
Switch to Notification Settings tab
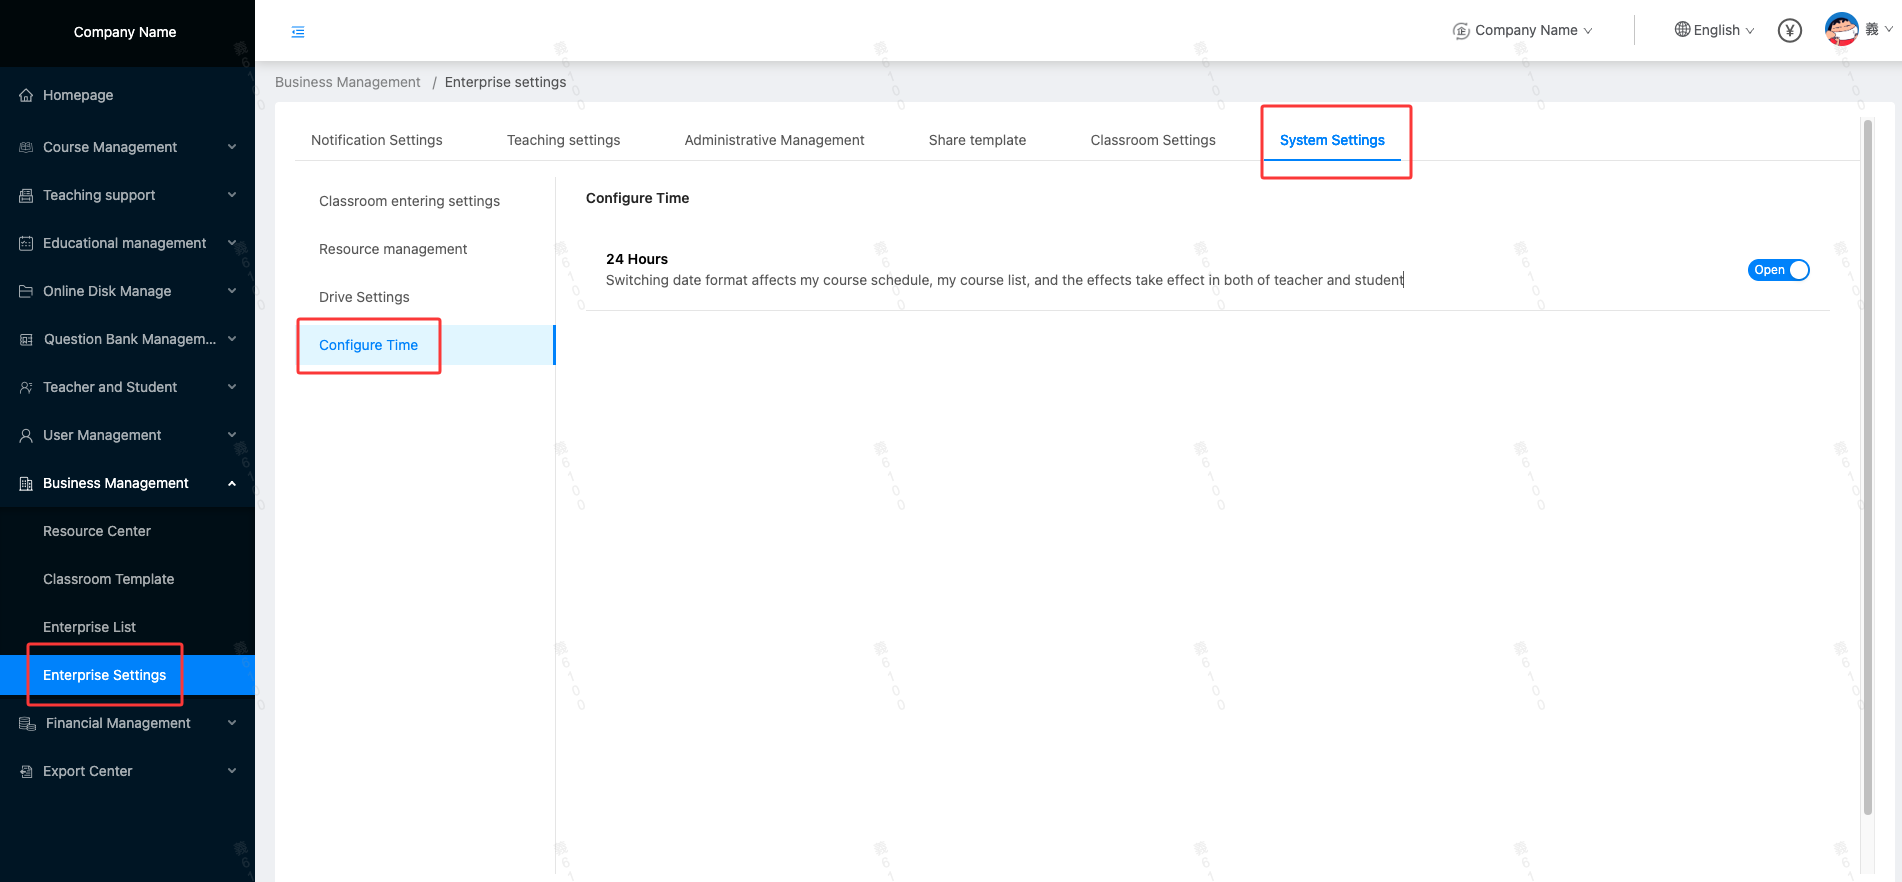[377, 140]
